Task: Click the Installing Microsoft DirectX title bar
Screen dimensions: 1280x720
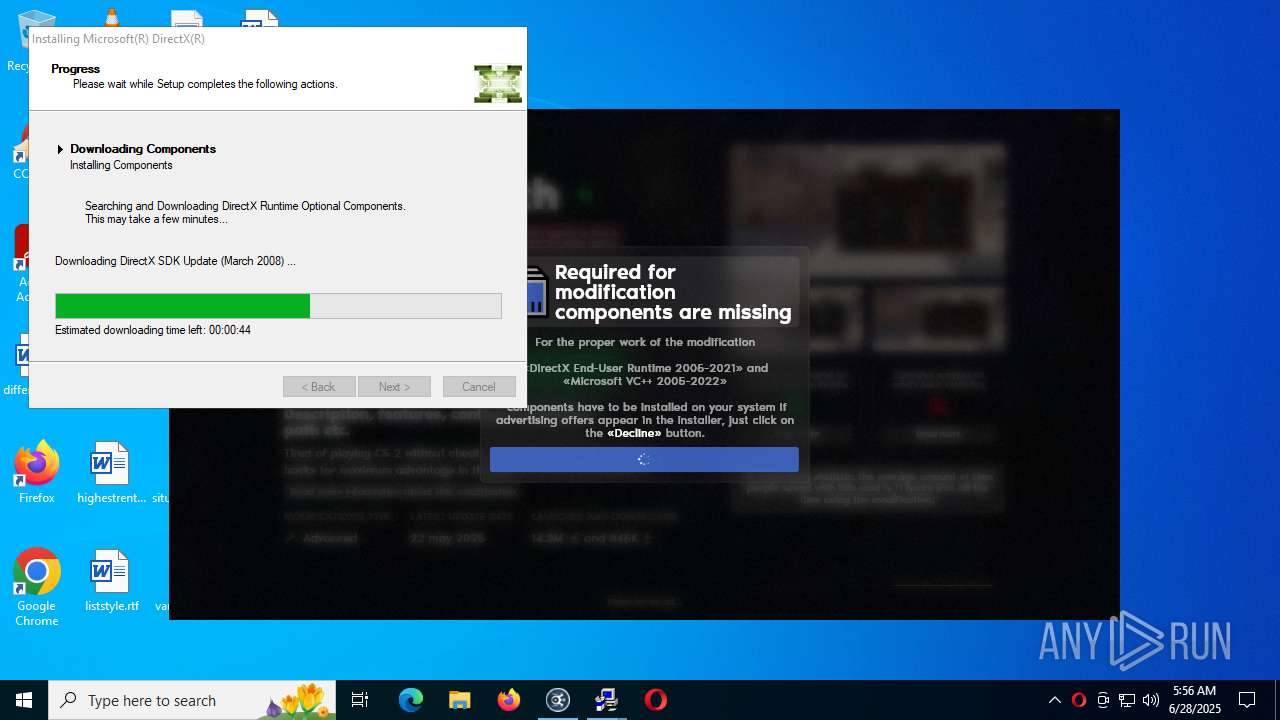Action: click(278, 39)
